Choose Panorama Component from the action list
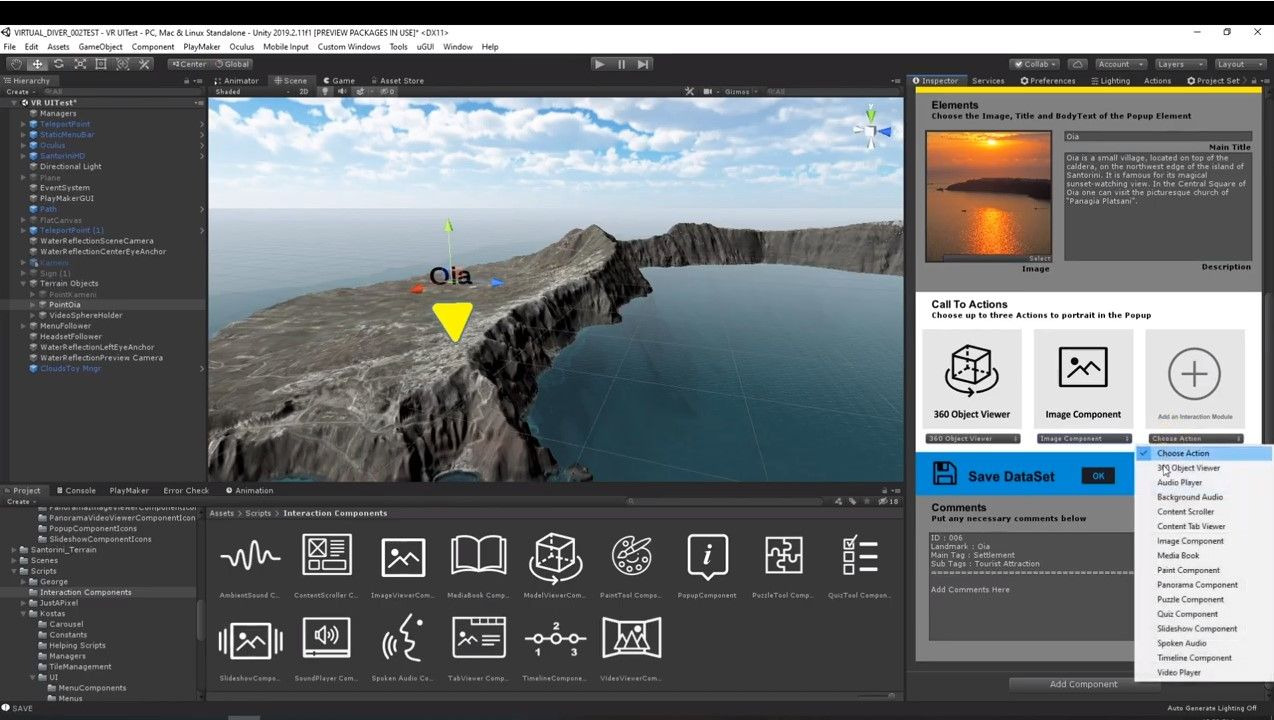 1198,585
